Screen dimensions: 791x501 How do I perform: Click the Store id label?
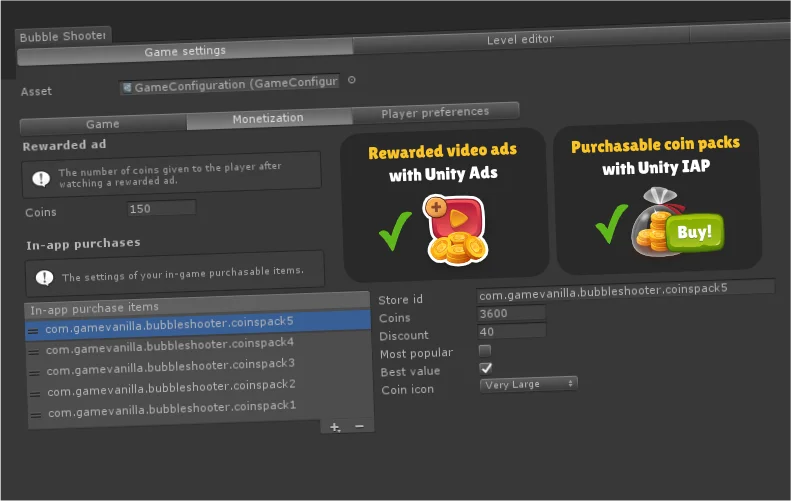pyautogui.click(x=401, y=300)
